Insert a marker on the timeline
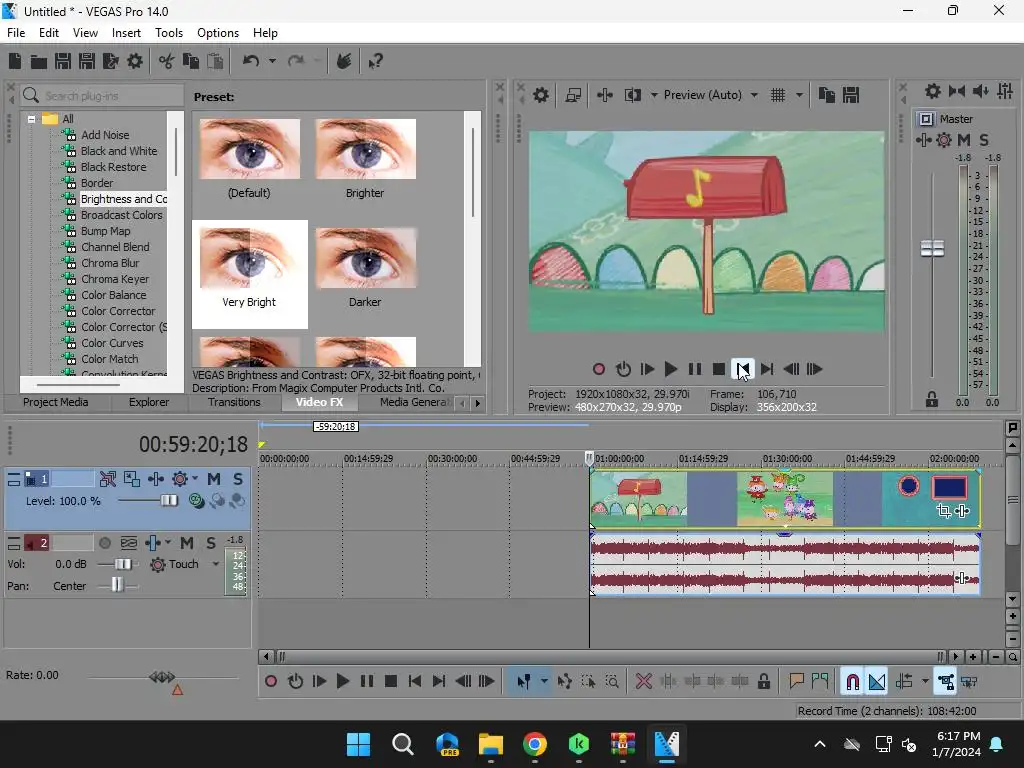This screenshot has width=1024, height=768. pos(796,682)
